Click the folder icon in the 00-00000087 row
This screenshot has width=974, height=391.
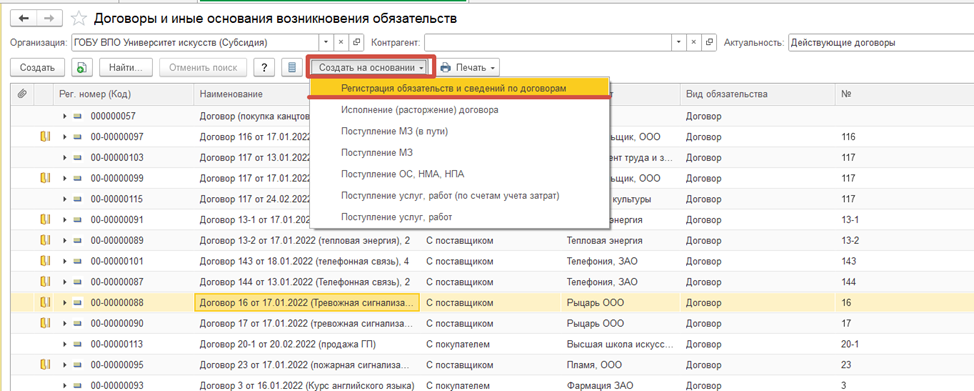(x=44, y=282)
